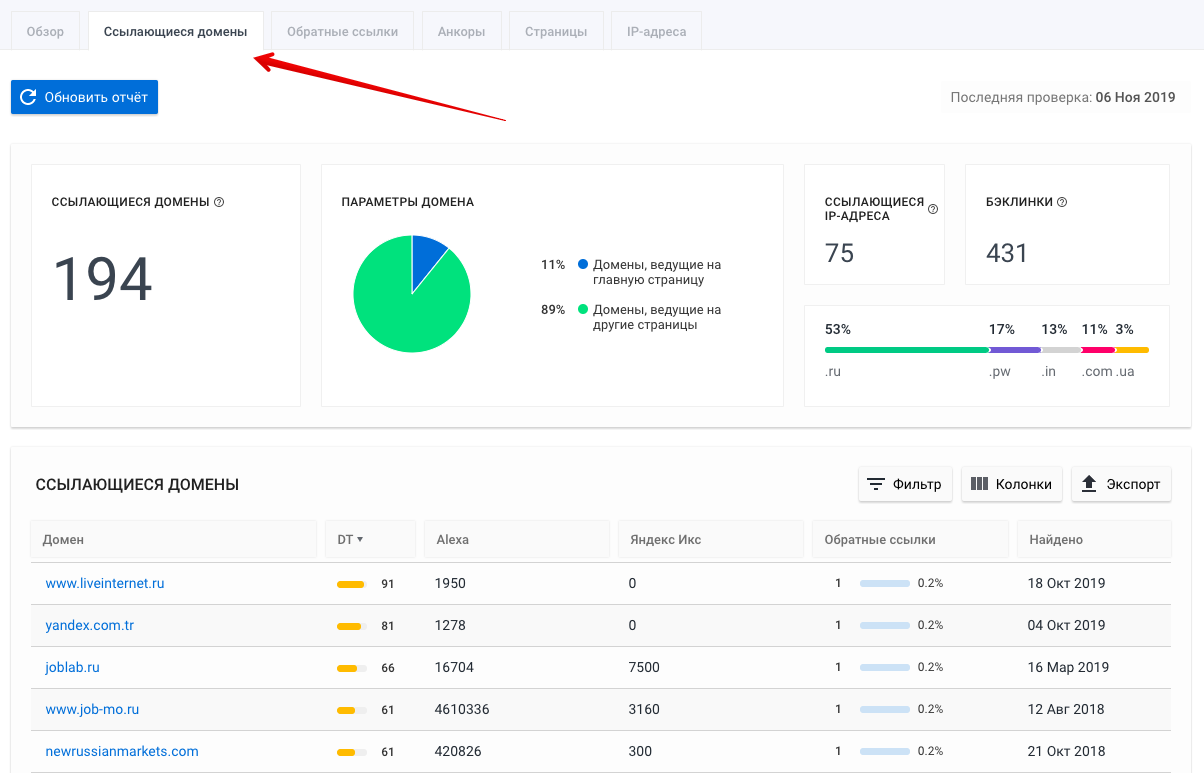Click the blue pie chart slice

click(427, 258)
